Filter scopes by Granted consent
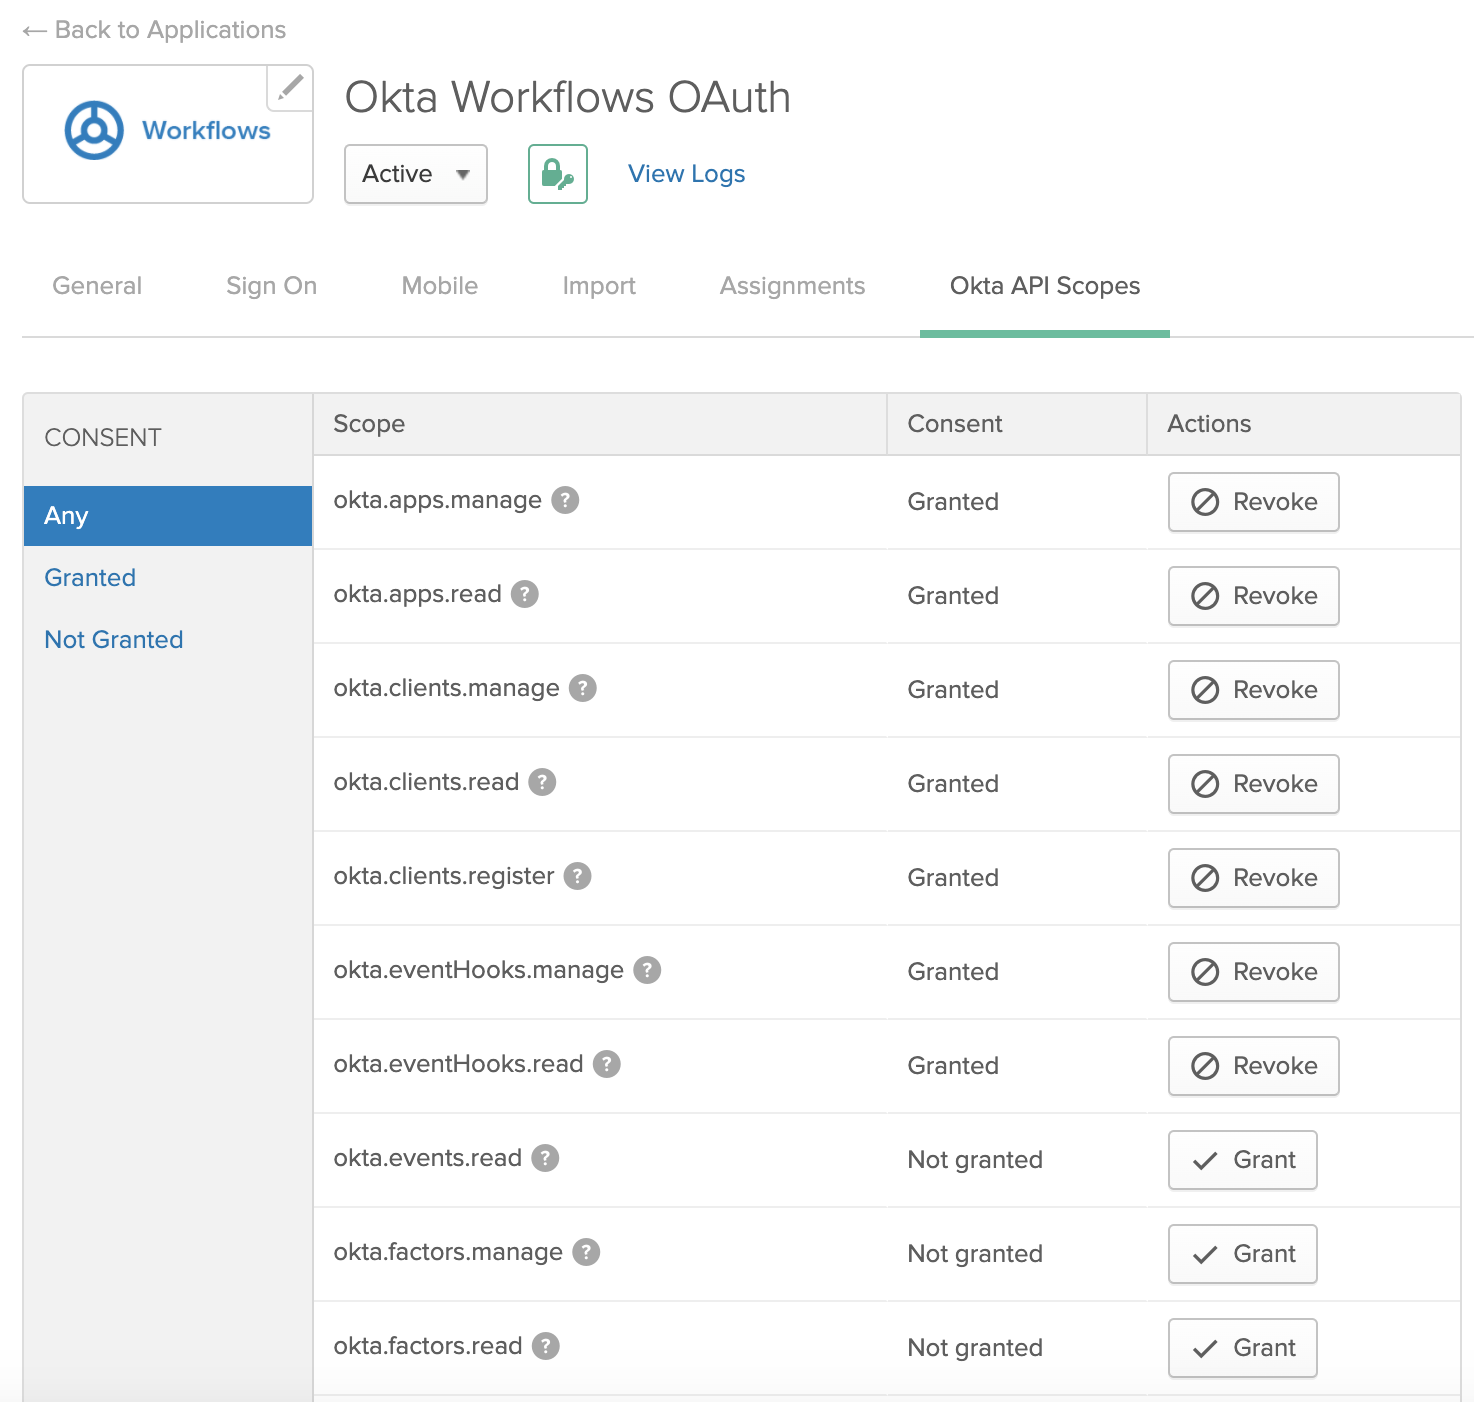The image size is (1474, 1402). pos(90,578)
